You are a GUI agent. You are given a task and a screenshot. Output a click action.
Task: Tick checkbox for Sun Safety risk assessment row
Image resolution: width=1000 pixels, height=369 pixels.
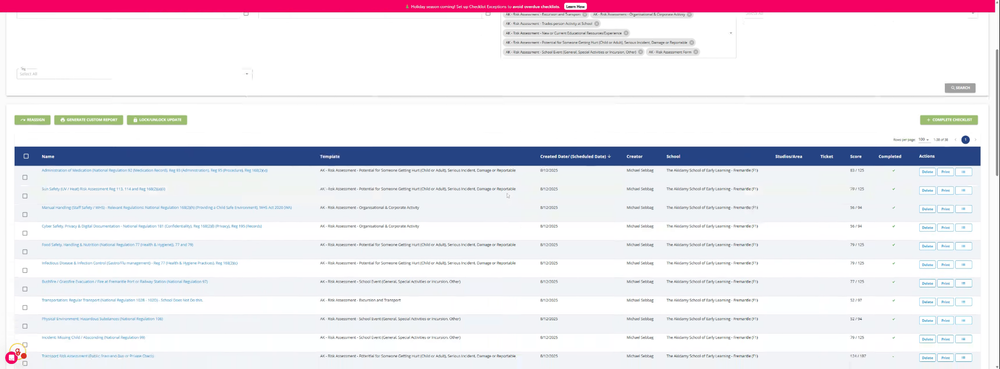tap(25, 196)
